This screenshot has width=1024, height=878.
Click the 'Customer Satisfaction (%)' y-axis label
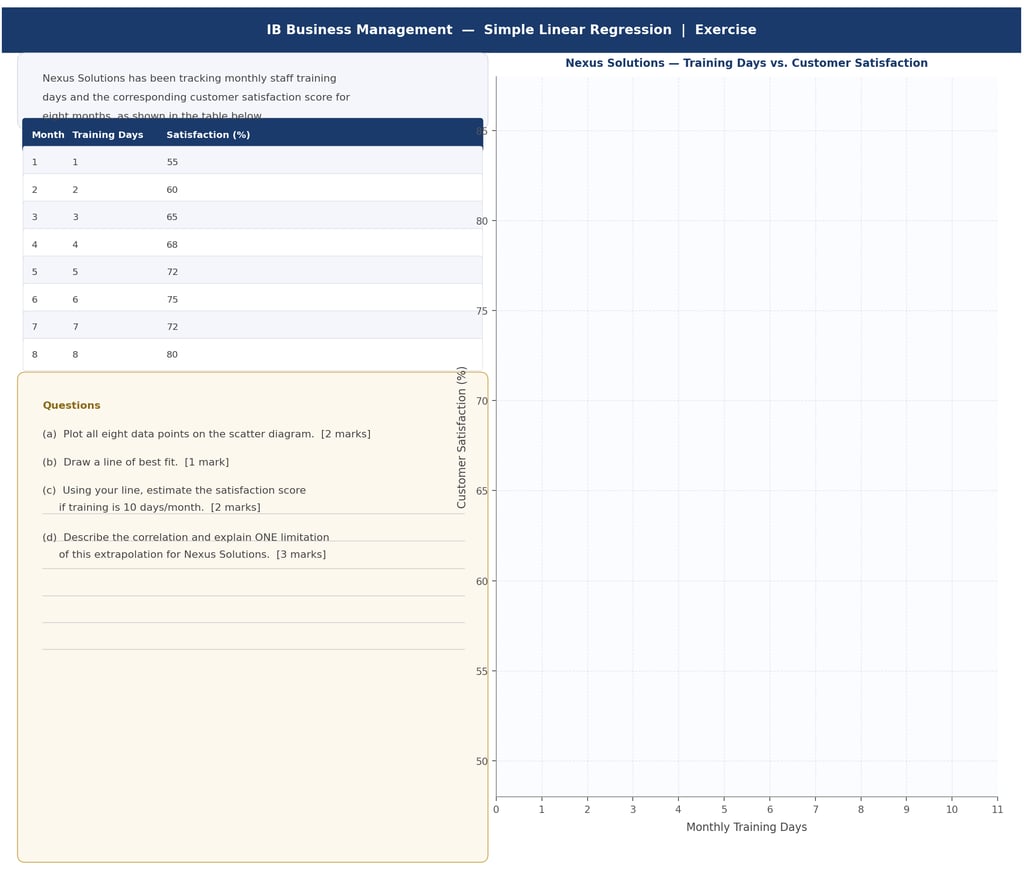(x=461, y=438)
